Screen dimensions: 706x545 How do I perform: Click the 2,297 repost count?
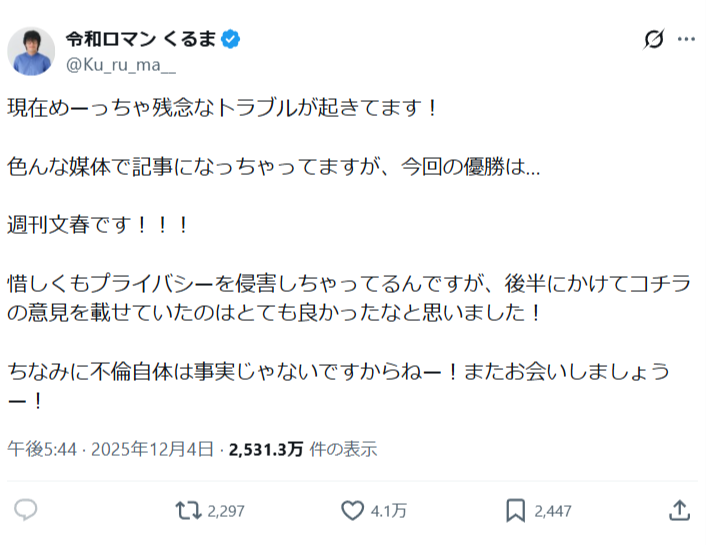(x=227, y=511)
